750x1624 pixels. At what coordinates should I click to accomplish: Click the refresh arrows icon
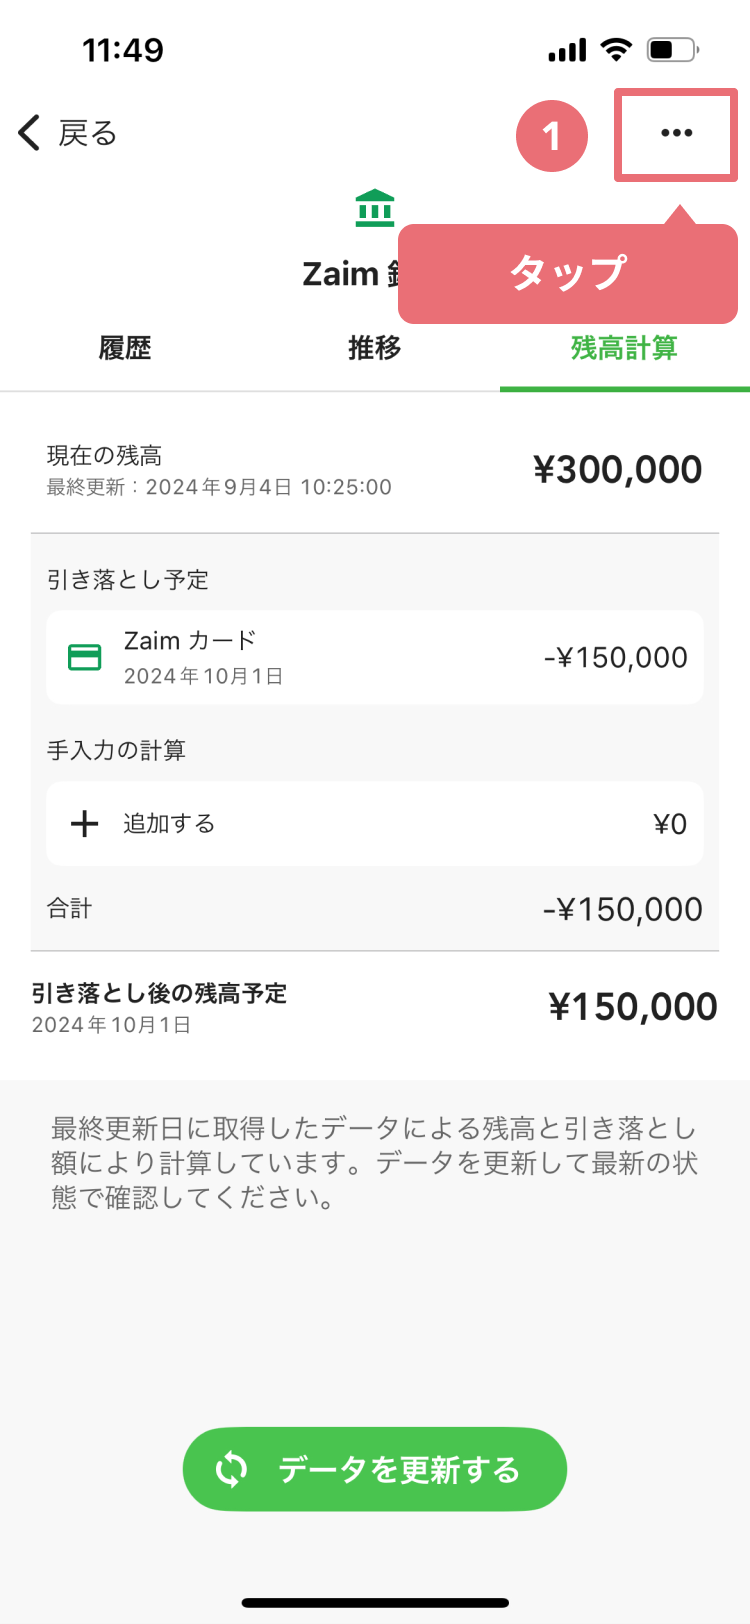231,1469
